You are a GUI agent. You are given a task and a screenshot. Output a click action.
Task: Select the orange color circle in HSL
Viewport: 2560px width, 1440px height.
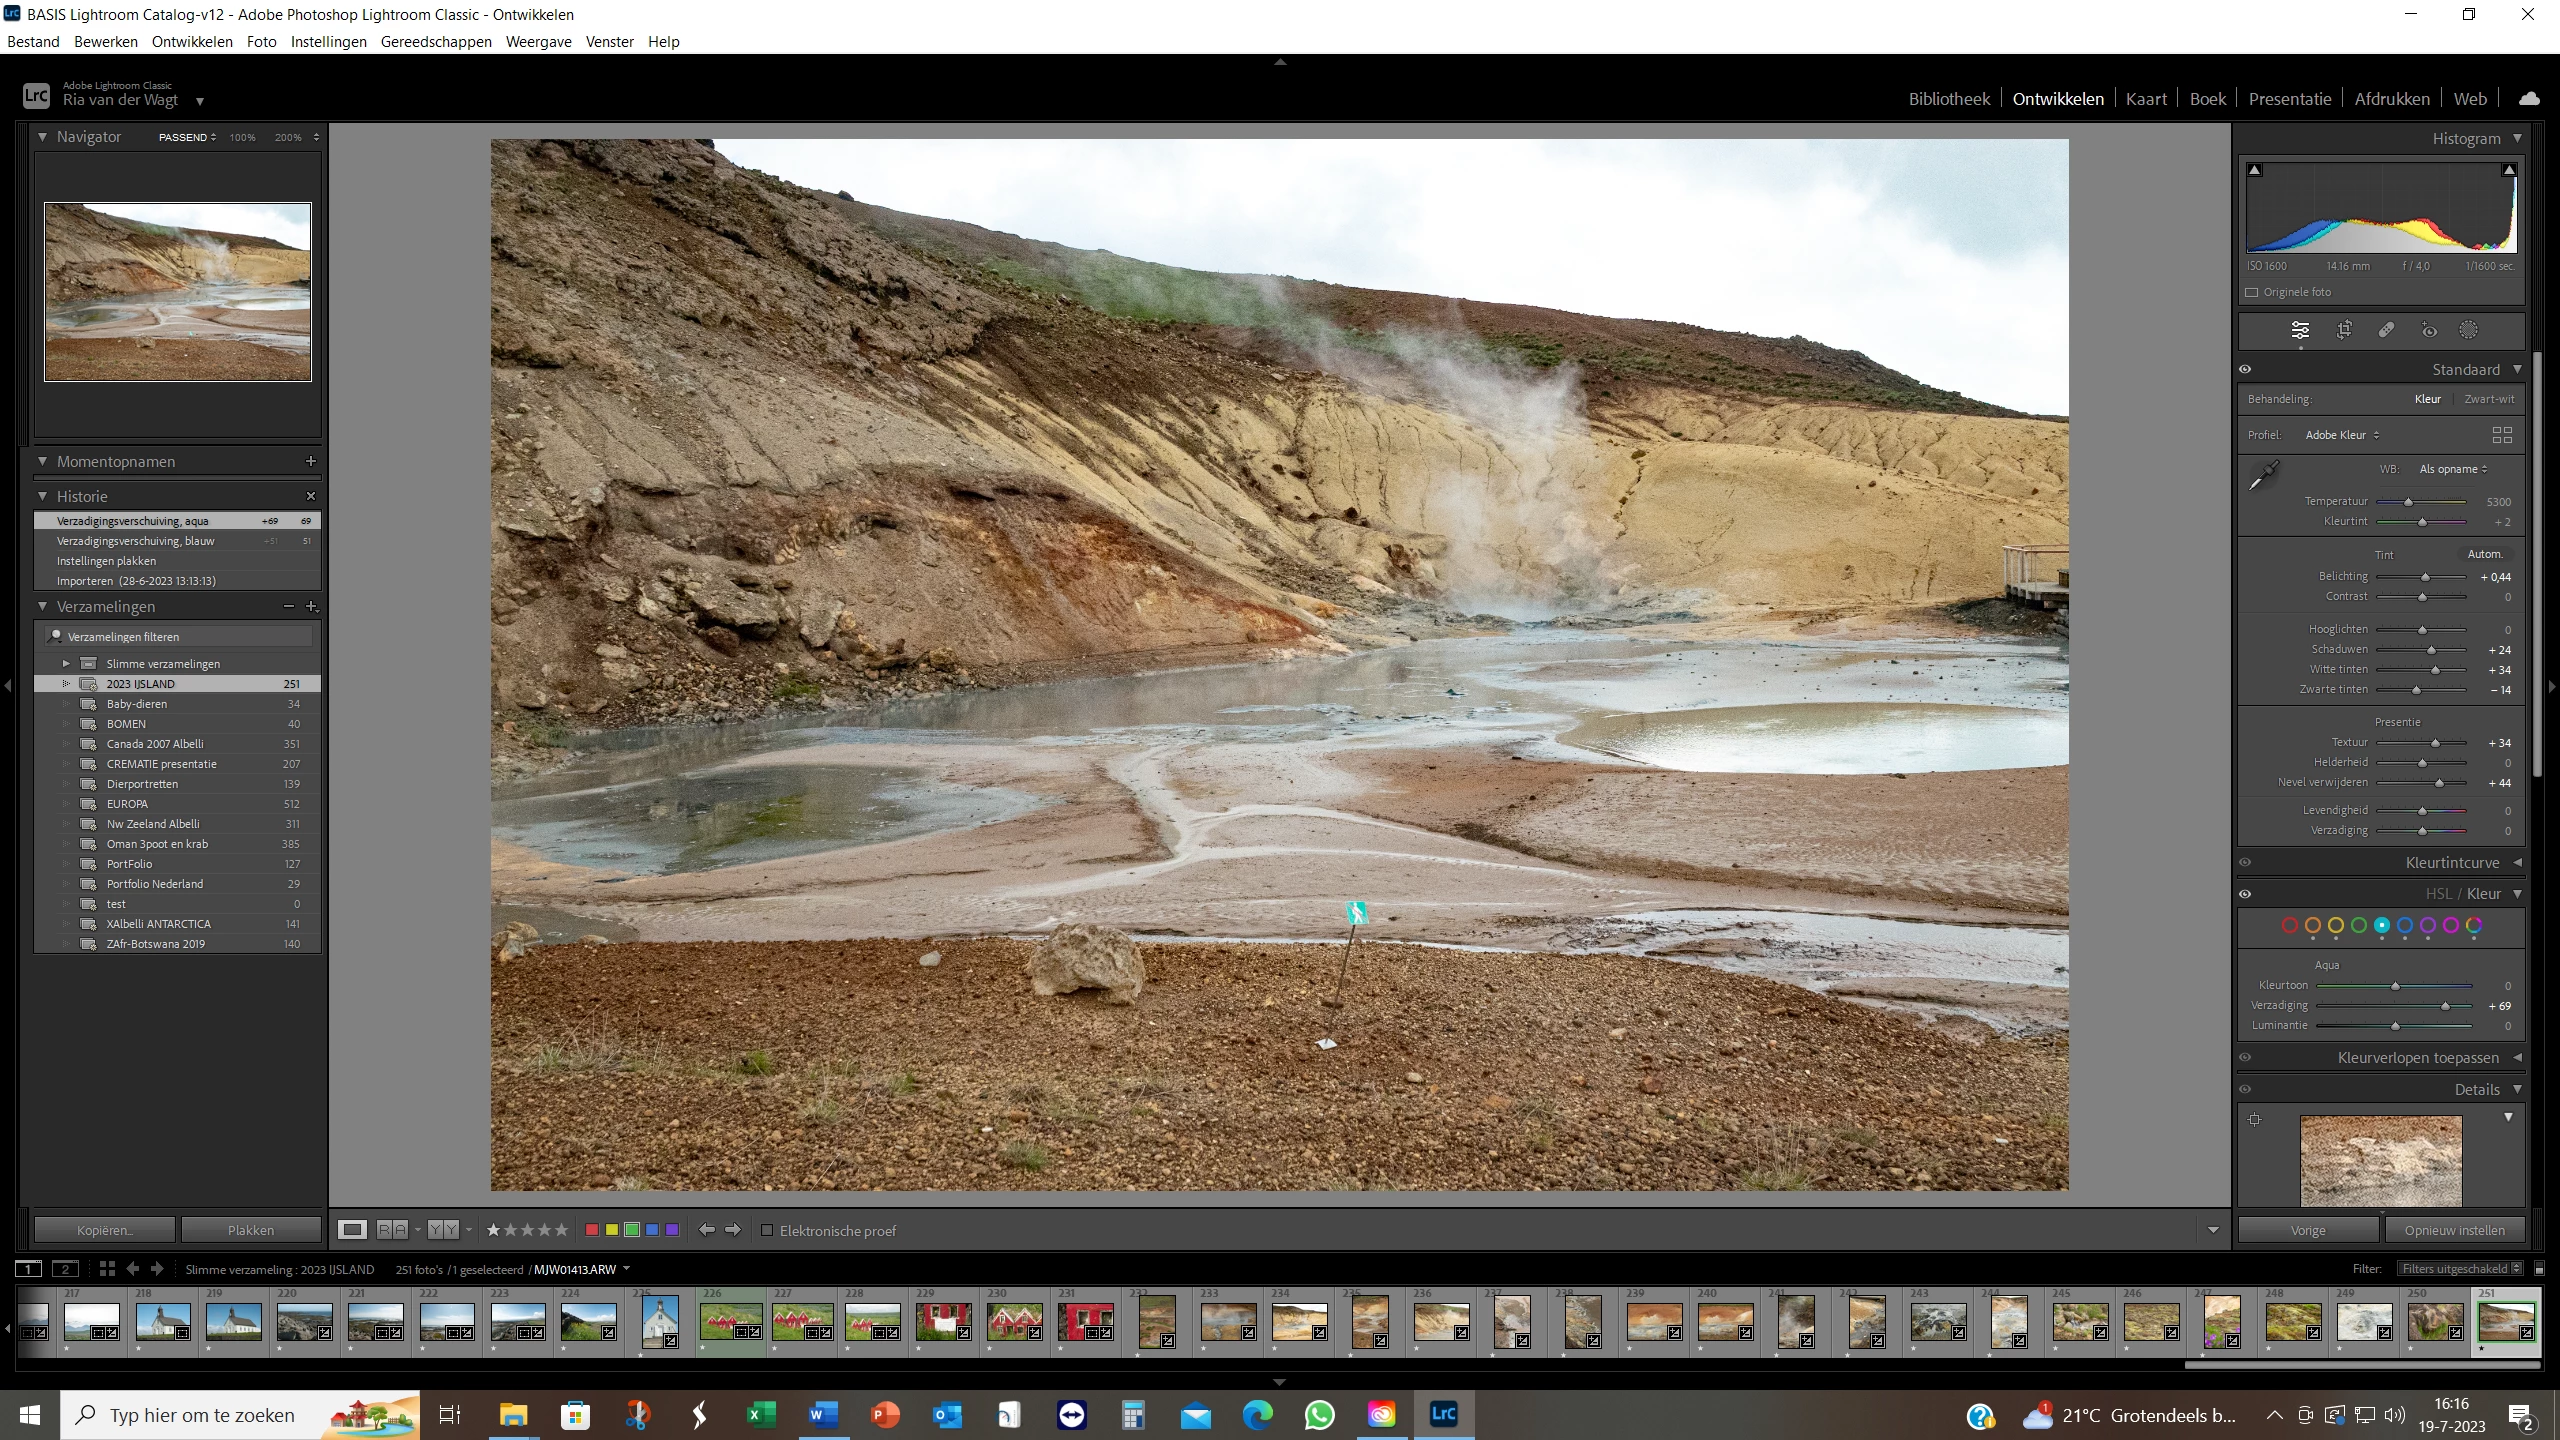pos(2313,926)
